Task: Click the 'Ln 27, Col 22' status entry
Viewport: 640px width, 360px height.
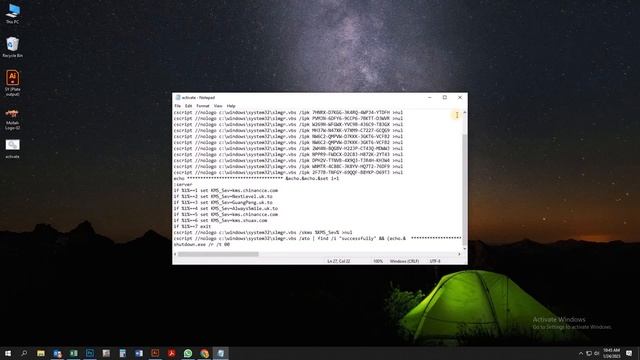Action: [339, 261]
